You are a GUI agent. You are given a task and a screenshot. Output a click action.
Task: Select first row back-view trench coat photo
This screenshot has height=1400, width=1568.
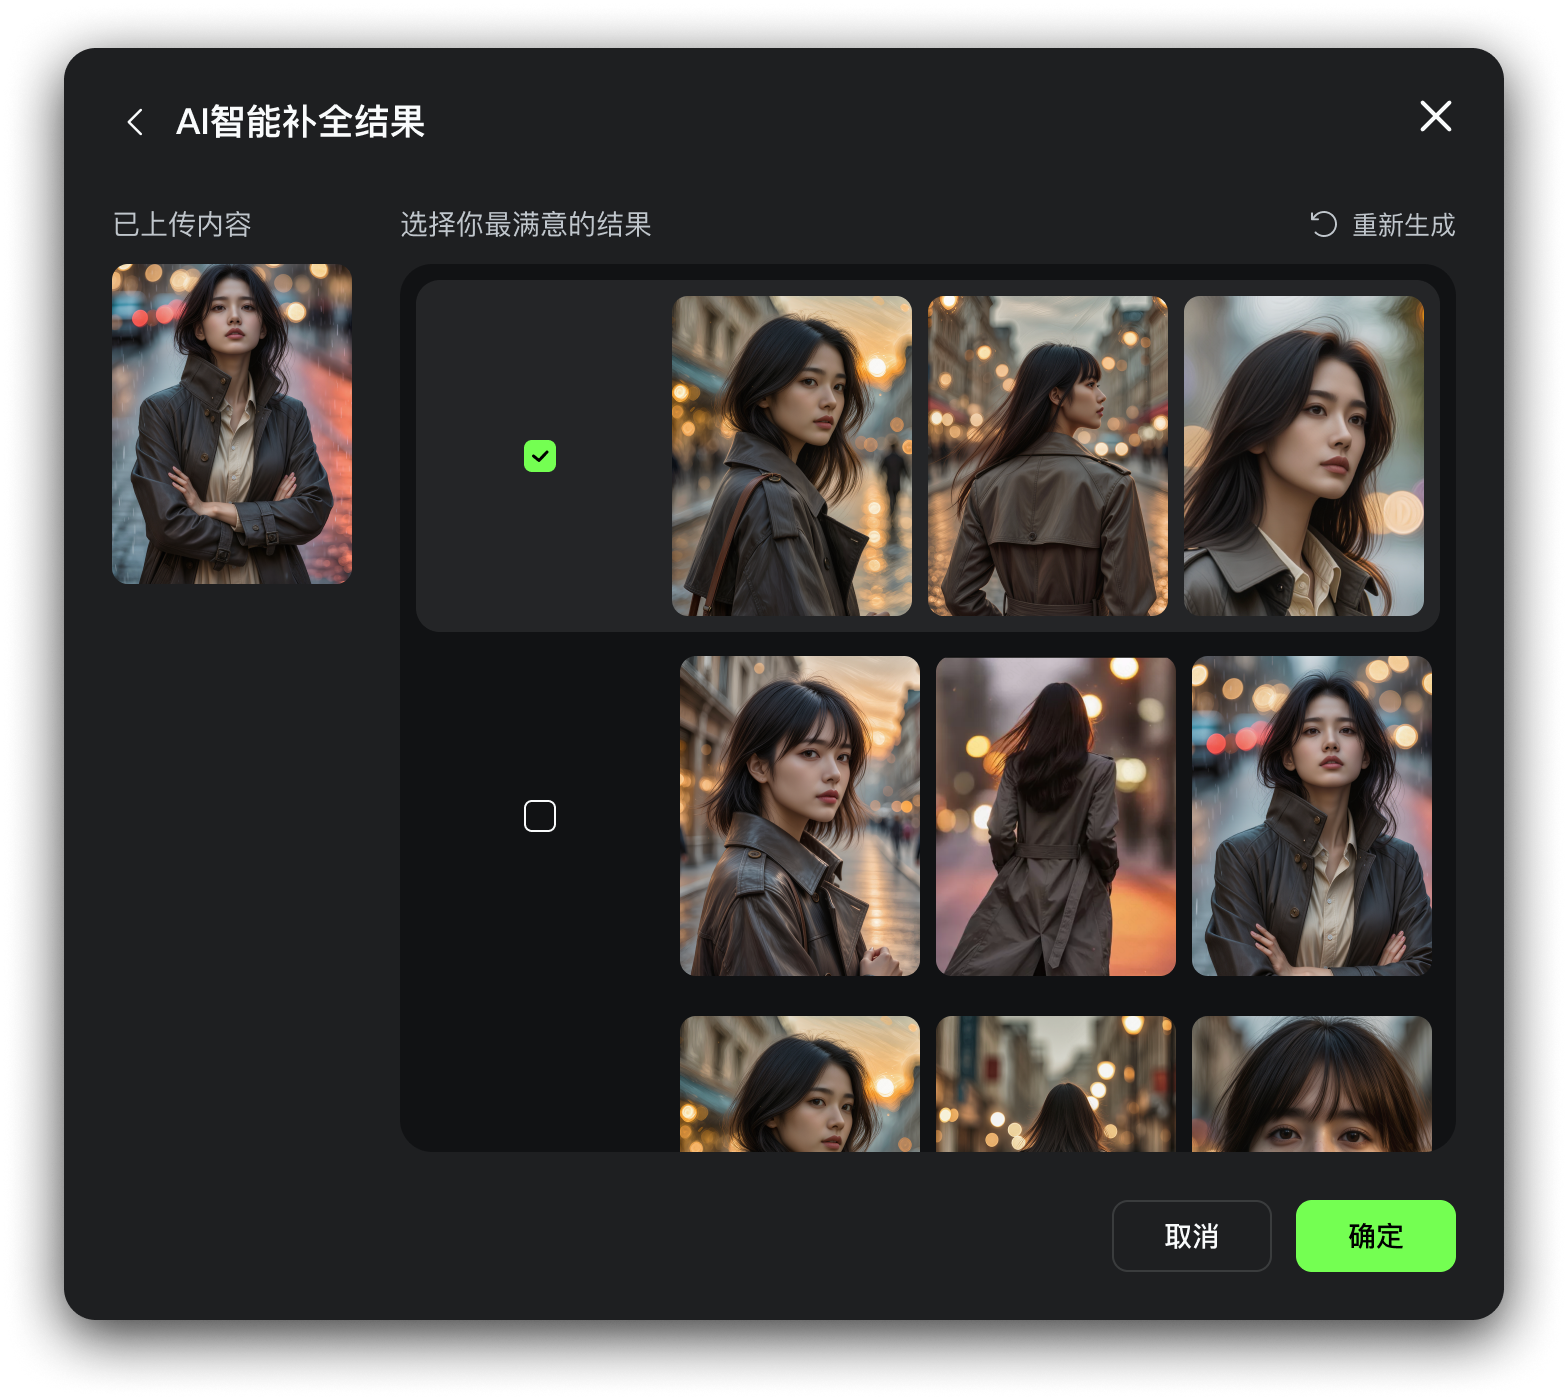pyautogui.click(x=1048, y=456)
